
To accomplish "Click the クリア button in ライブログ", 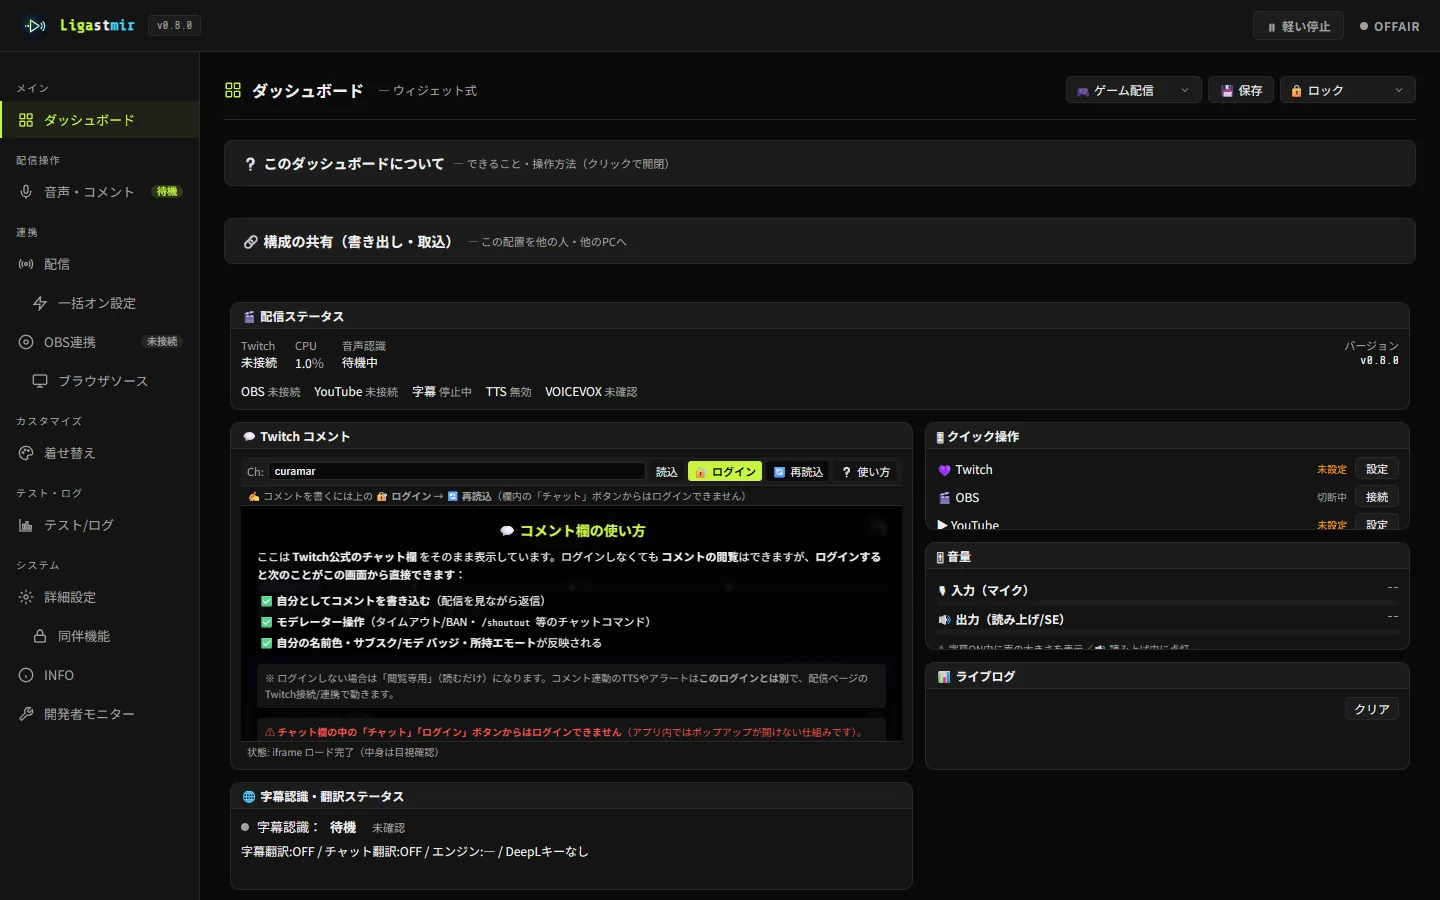I will pyautogui.click(x=1372, y=709).
